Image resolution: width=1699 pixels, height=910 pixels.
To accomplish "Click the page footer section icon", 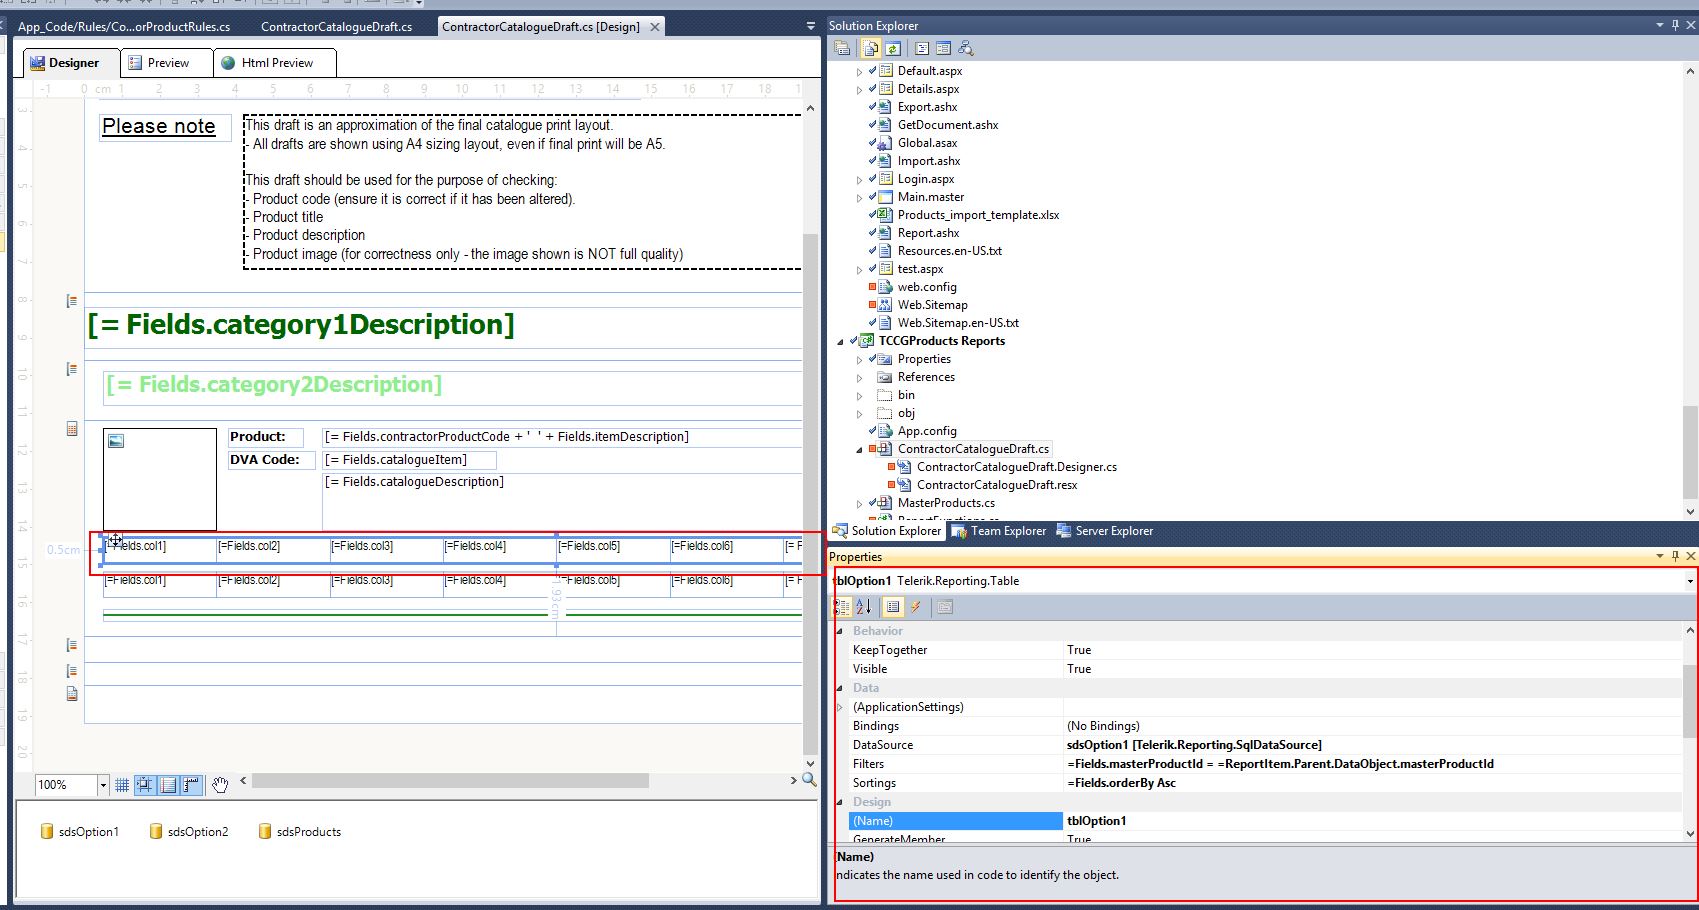I will coord(71,693).
